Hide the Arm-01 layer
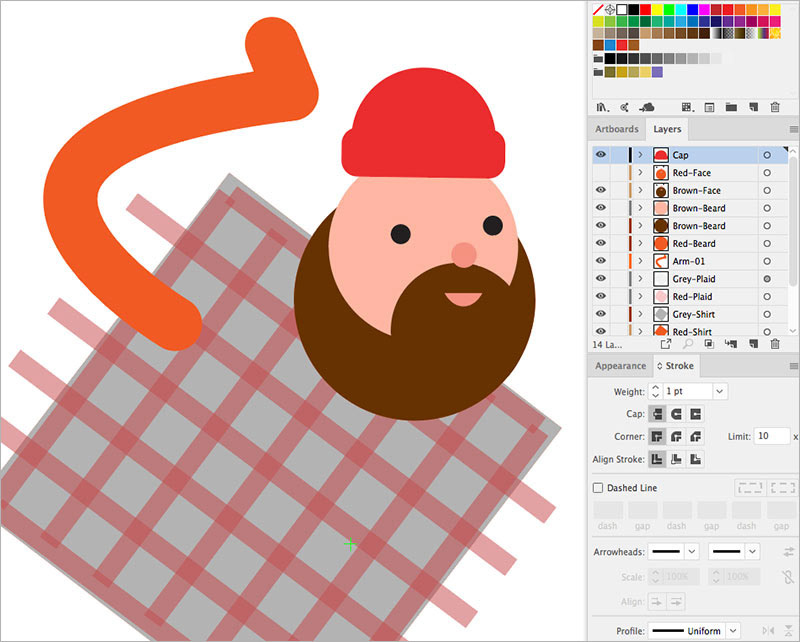The height and width of the screenshot is (642, 800). 601,261
